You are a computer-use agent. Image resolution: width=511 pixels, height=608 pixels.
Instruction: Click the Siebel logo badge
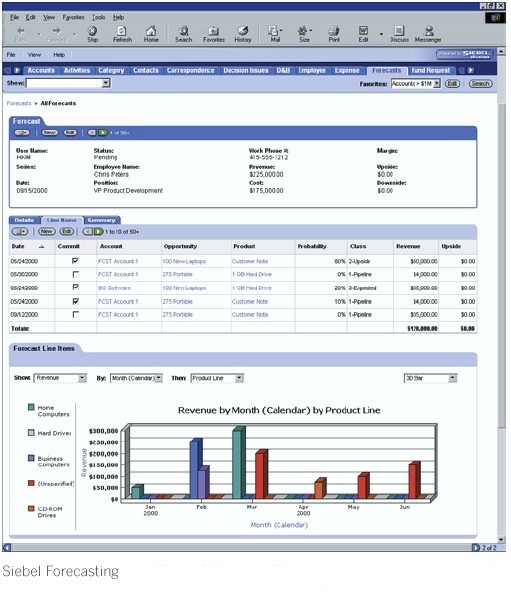(464, 55)
